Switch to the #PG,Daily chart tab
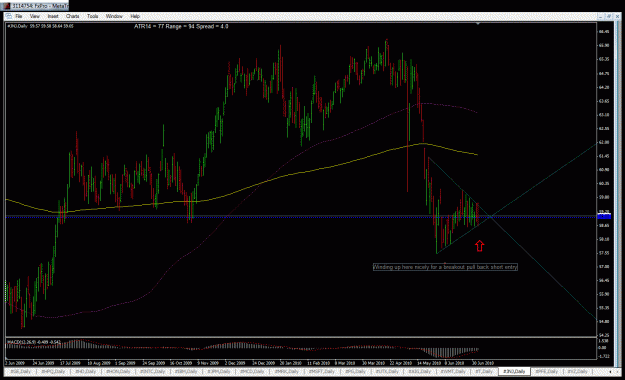Image resolution: width=625 pixels, height=380 pixels. (x=356, y=371)
